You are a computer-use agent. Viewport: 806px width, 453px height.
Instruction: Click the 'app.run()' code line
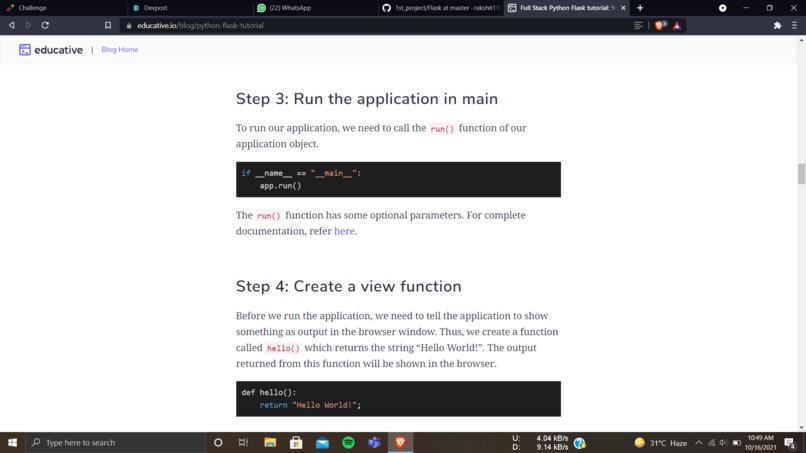pos(280,186)
